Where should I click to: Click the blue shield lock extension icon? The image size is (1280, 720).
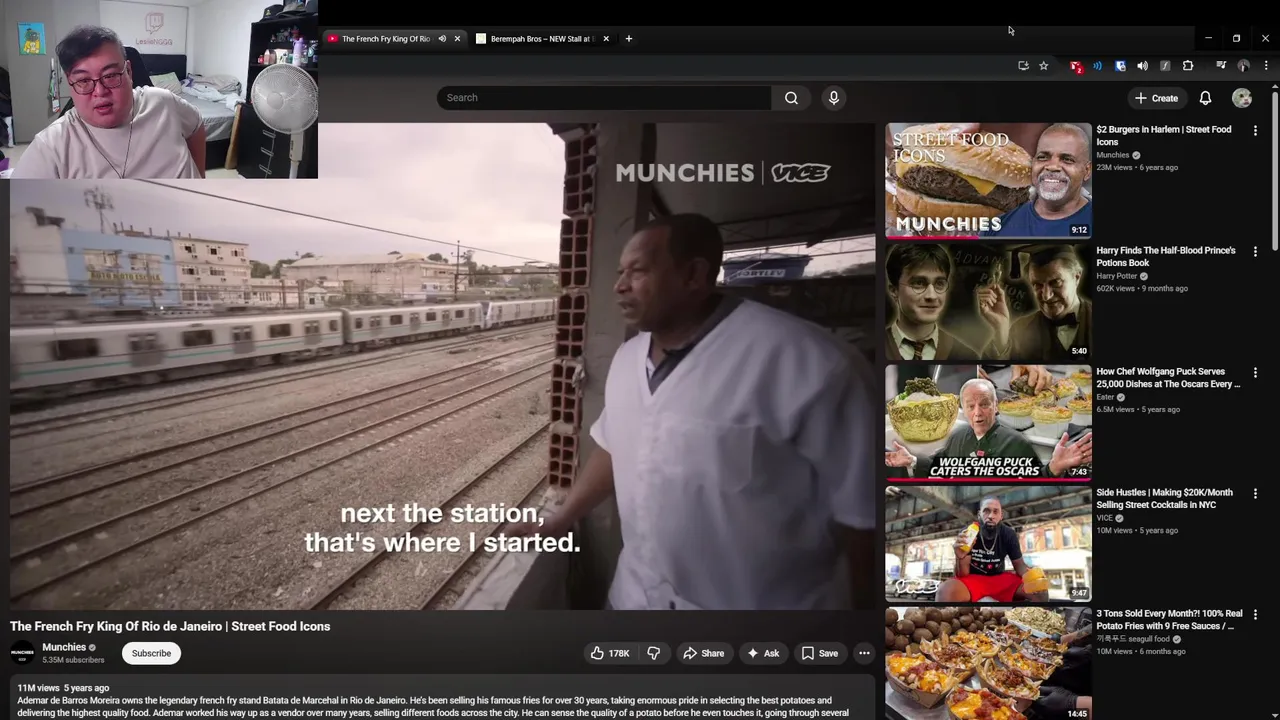tap(1120, 66)
